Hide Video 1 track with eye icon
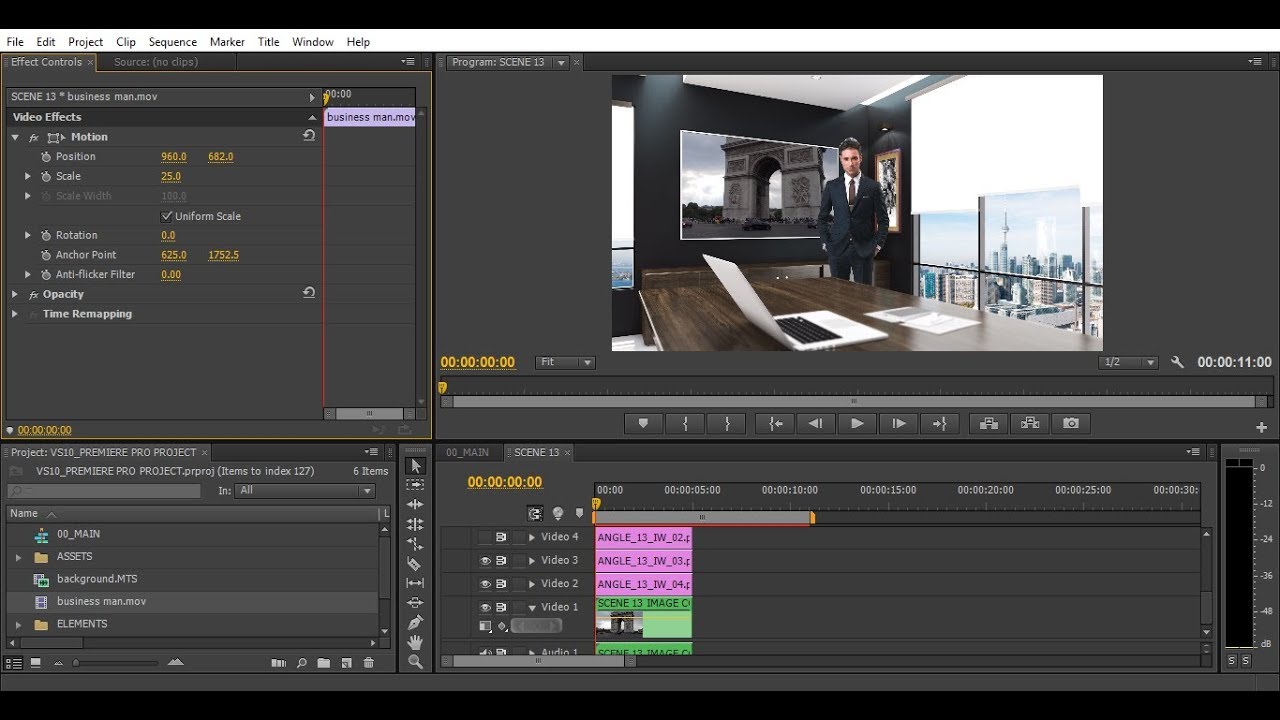1280x720 pixels. coord(485,607)
